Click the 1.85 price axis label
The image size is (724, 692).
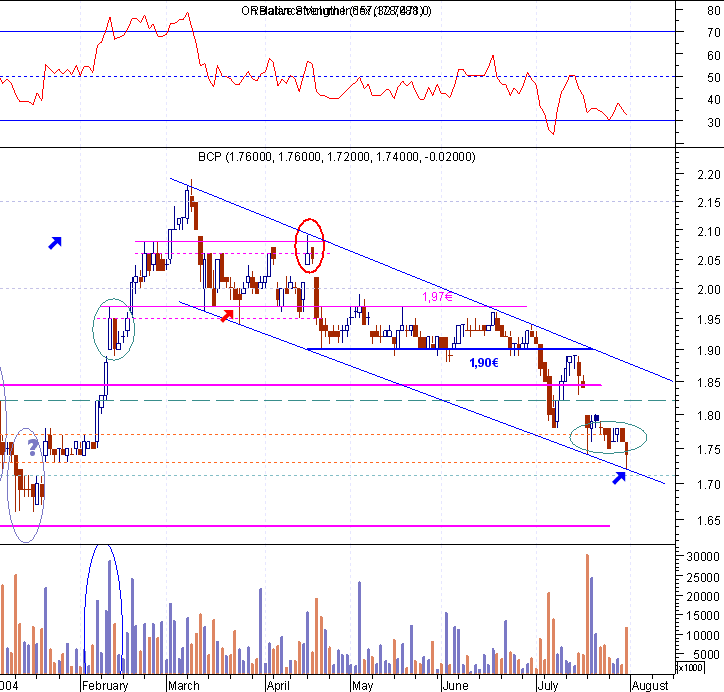[x=709, y=383]
